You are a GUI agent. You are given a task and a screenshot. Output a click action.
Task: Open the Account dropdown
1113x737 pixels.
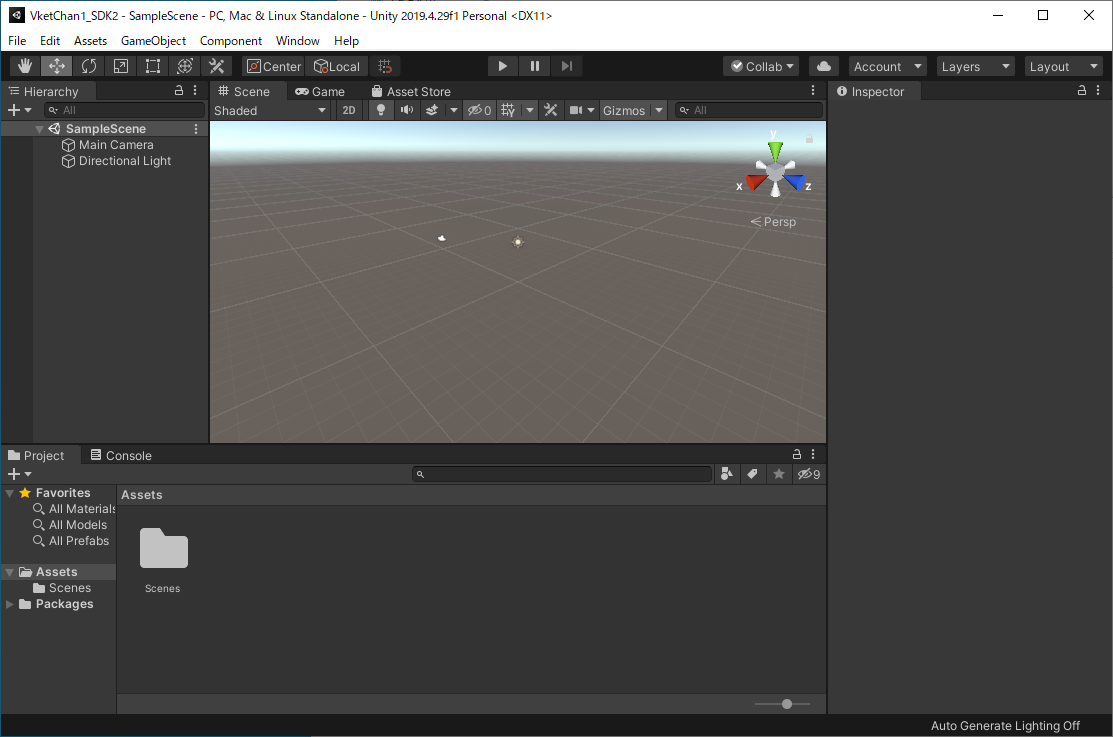point(886,65)
